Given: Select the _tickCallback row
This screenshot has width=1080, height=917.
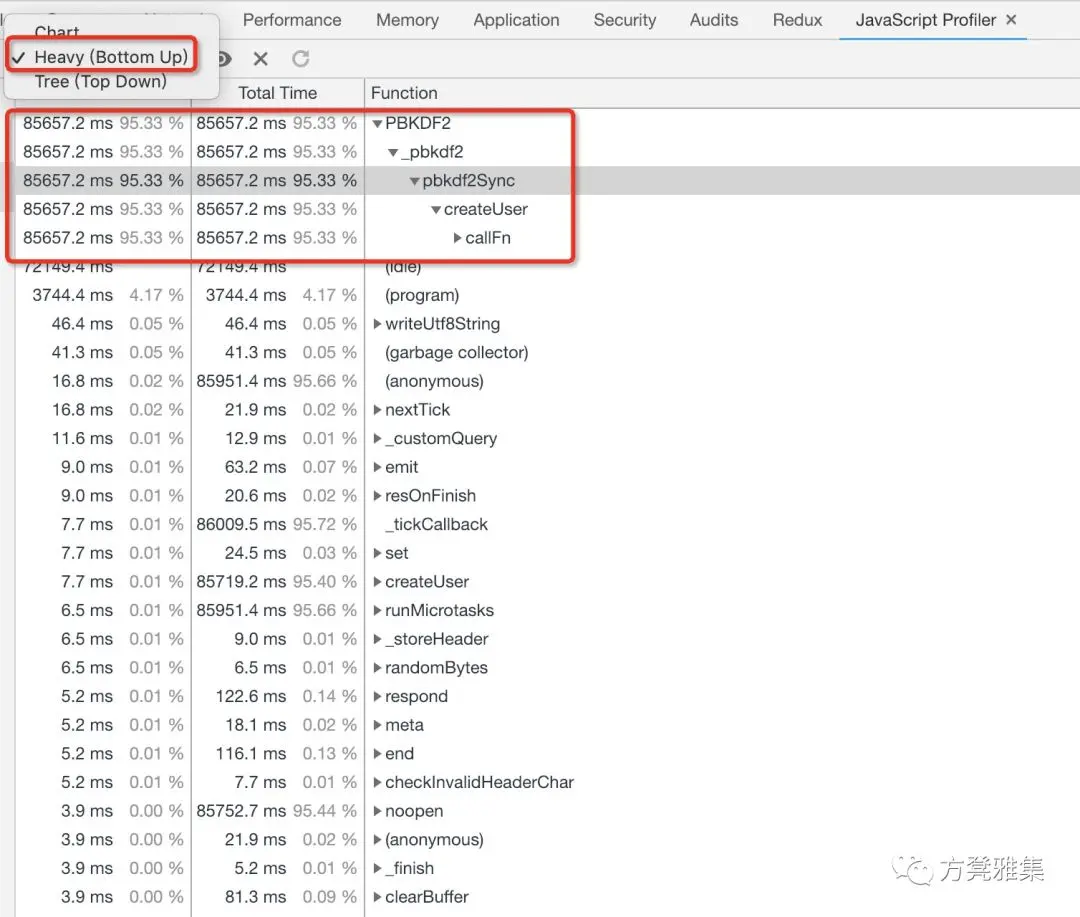Looking at the screenshot, I should (x=547, y=524).
